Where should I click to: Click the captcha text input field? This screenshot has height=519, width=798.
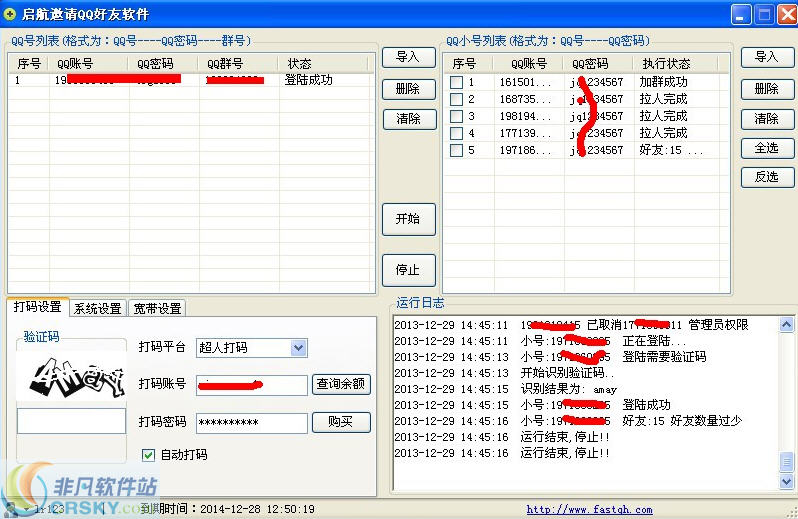coord(71,421)
